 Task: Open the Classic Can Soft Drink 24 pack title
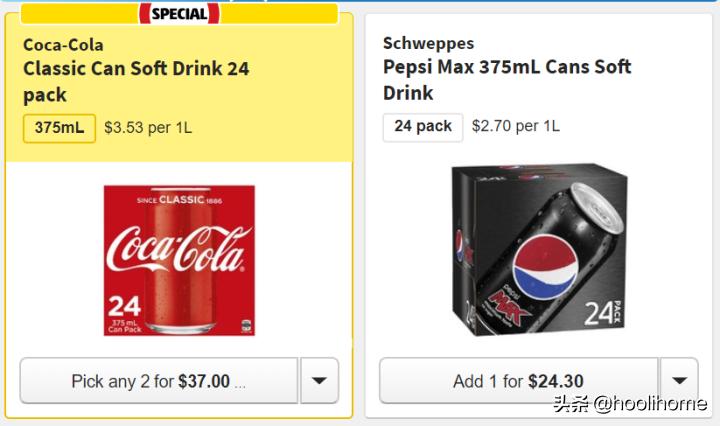(x=136, y=81)
